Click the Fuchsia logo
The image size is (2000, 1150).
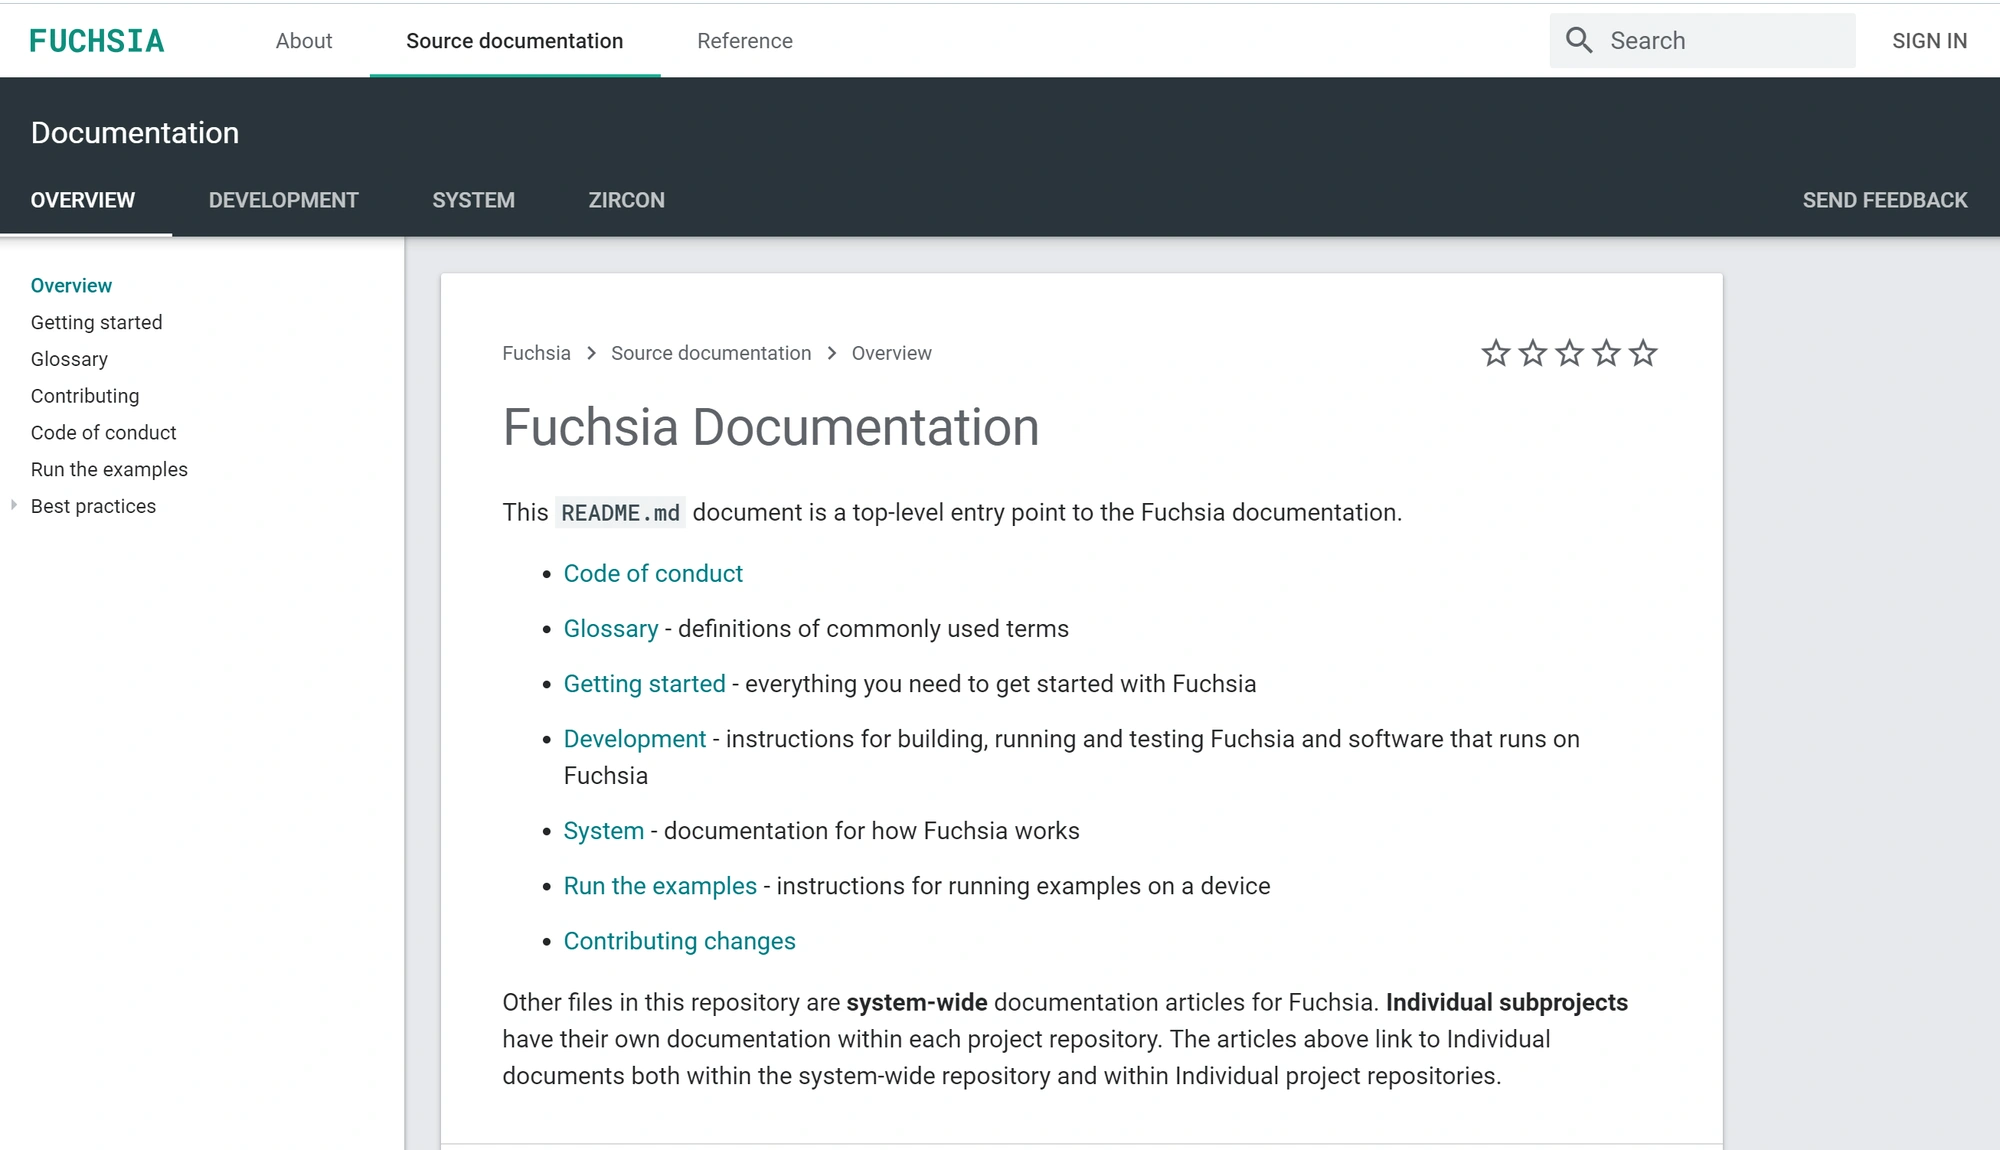97,41
